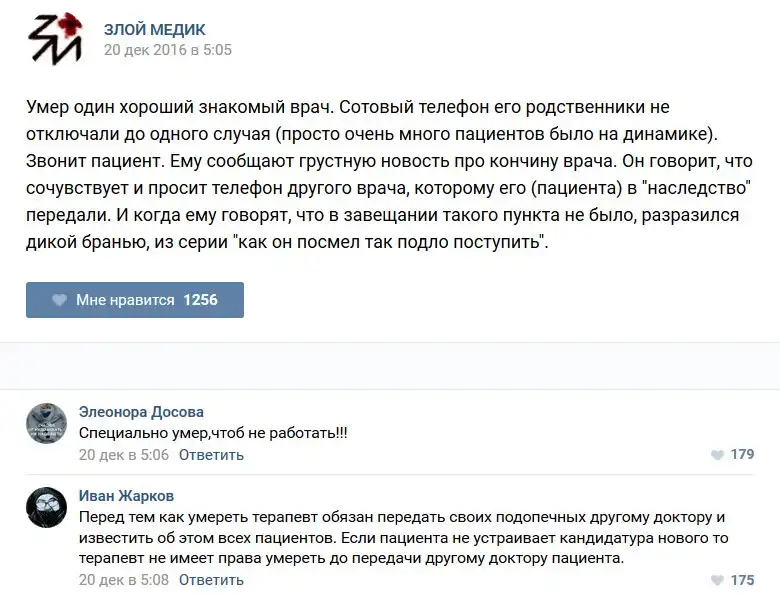Reply to Иван Жарков's comment
The width and height of the screenshot is (780, 596).
point(211,580)
